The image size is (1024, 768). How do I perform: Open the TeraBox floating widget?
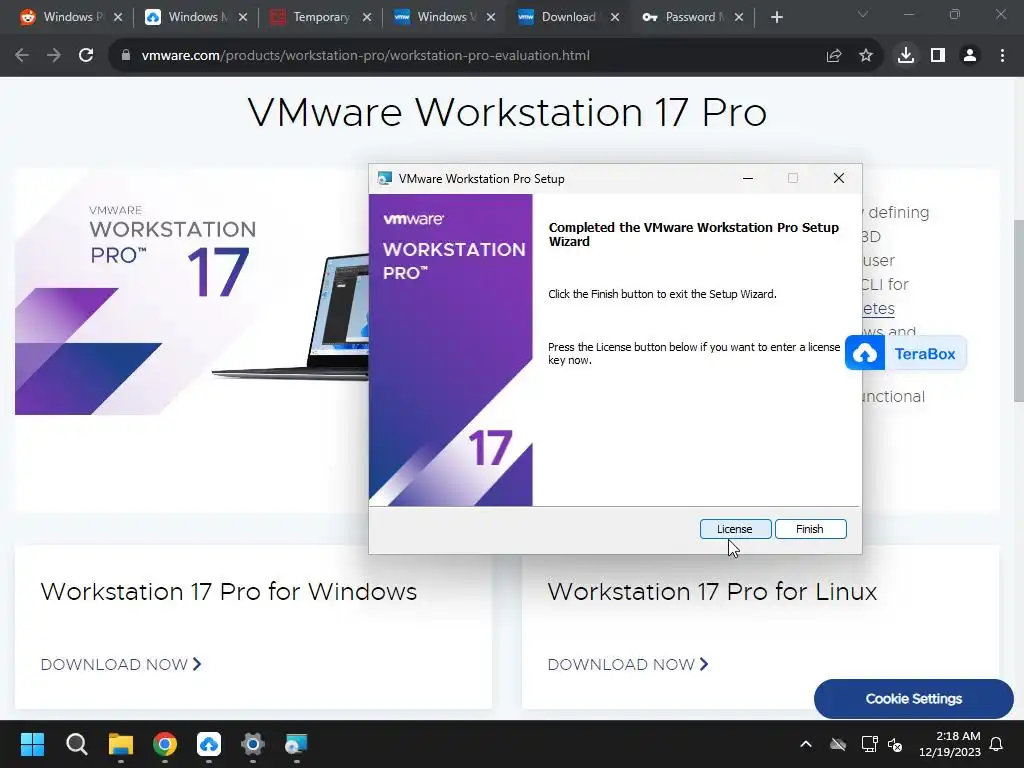pos(905,353)
